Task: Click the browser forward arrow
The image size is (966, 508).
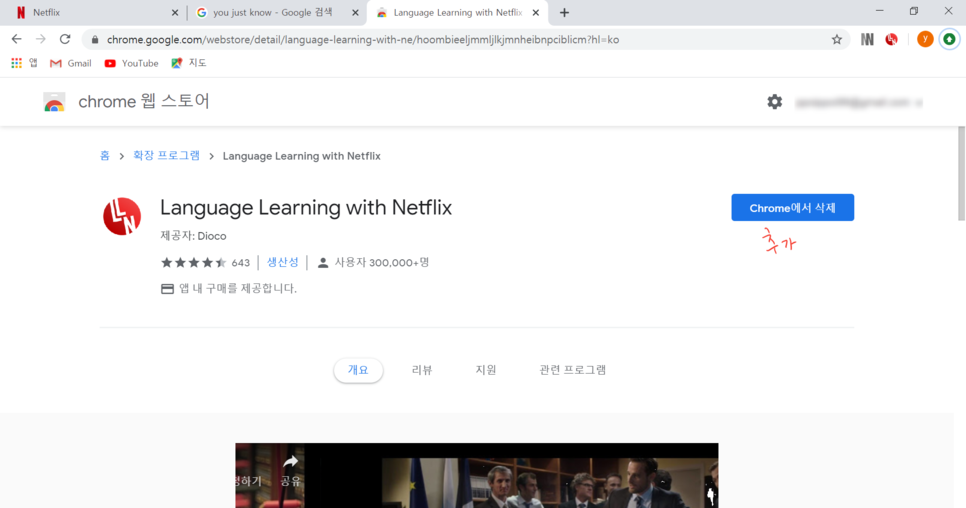Action: pos(41,39)
